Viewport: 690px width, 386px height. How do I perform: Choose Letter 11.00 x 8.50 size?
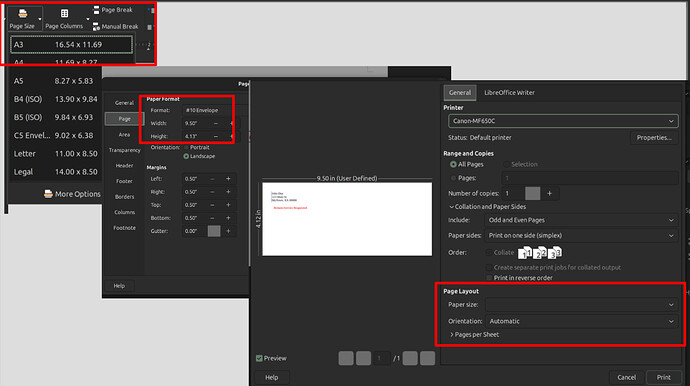click(x=55, y=154)
